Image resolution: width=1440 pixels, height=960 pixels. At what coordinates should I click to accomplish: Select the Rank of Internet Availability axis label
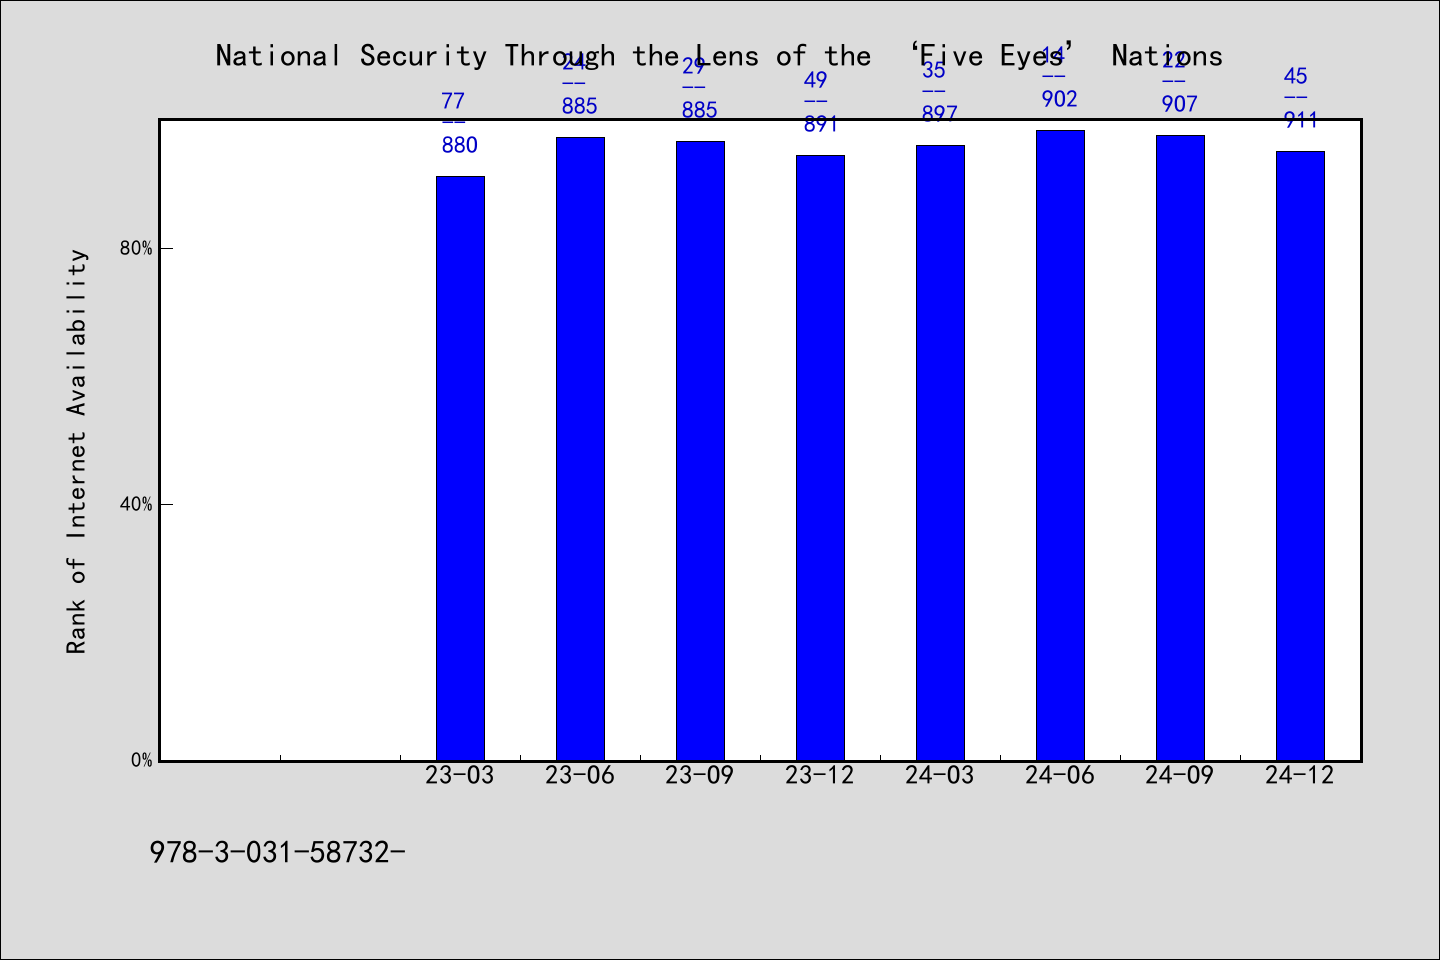(x=77, y=451)
